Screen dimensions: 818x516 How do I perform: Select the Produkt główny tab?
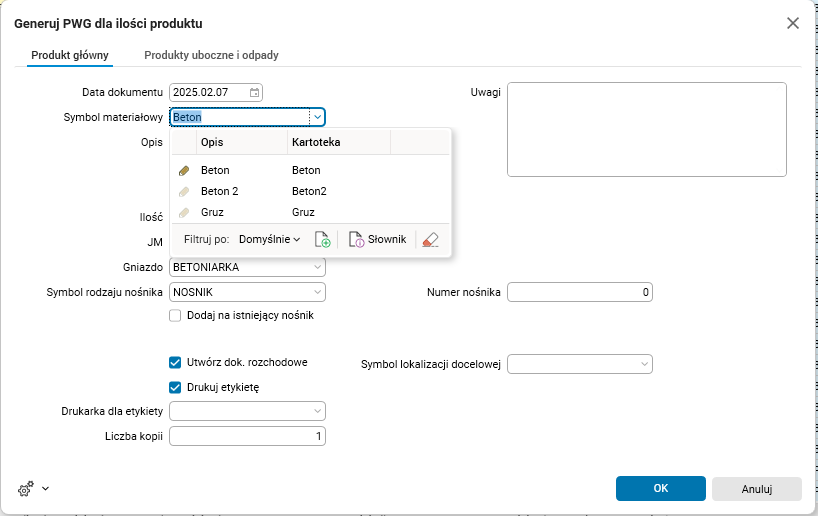70,55
